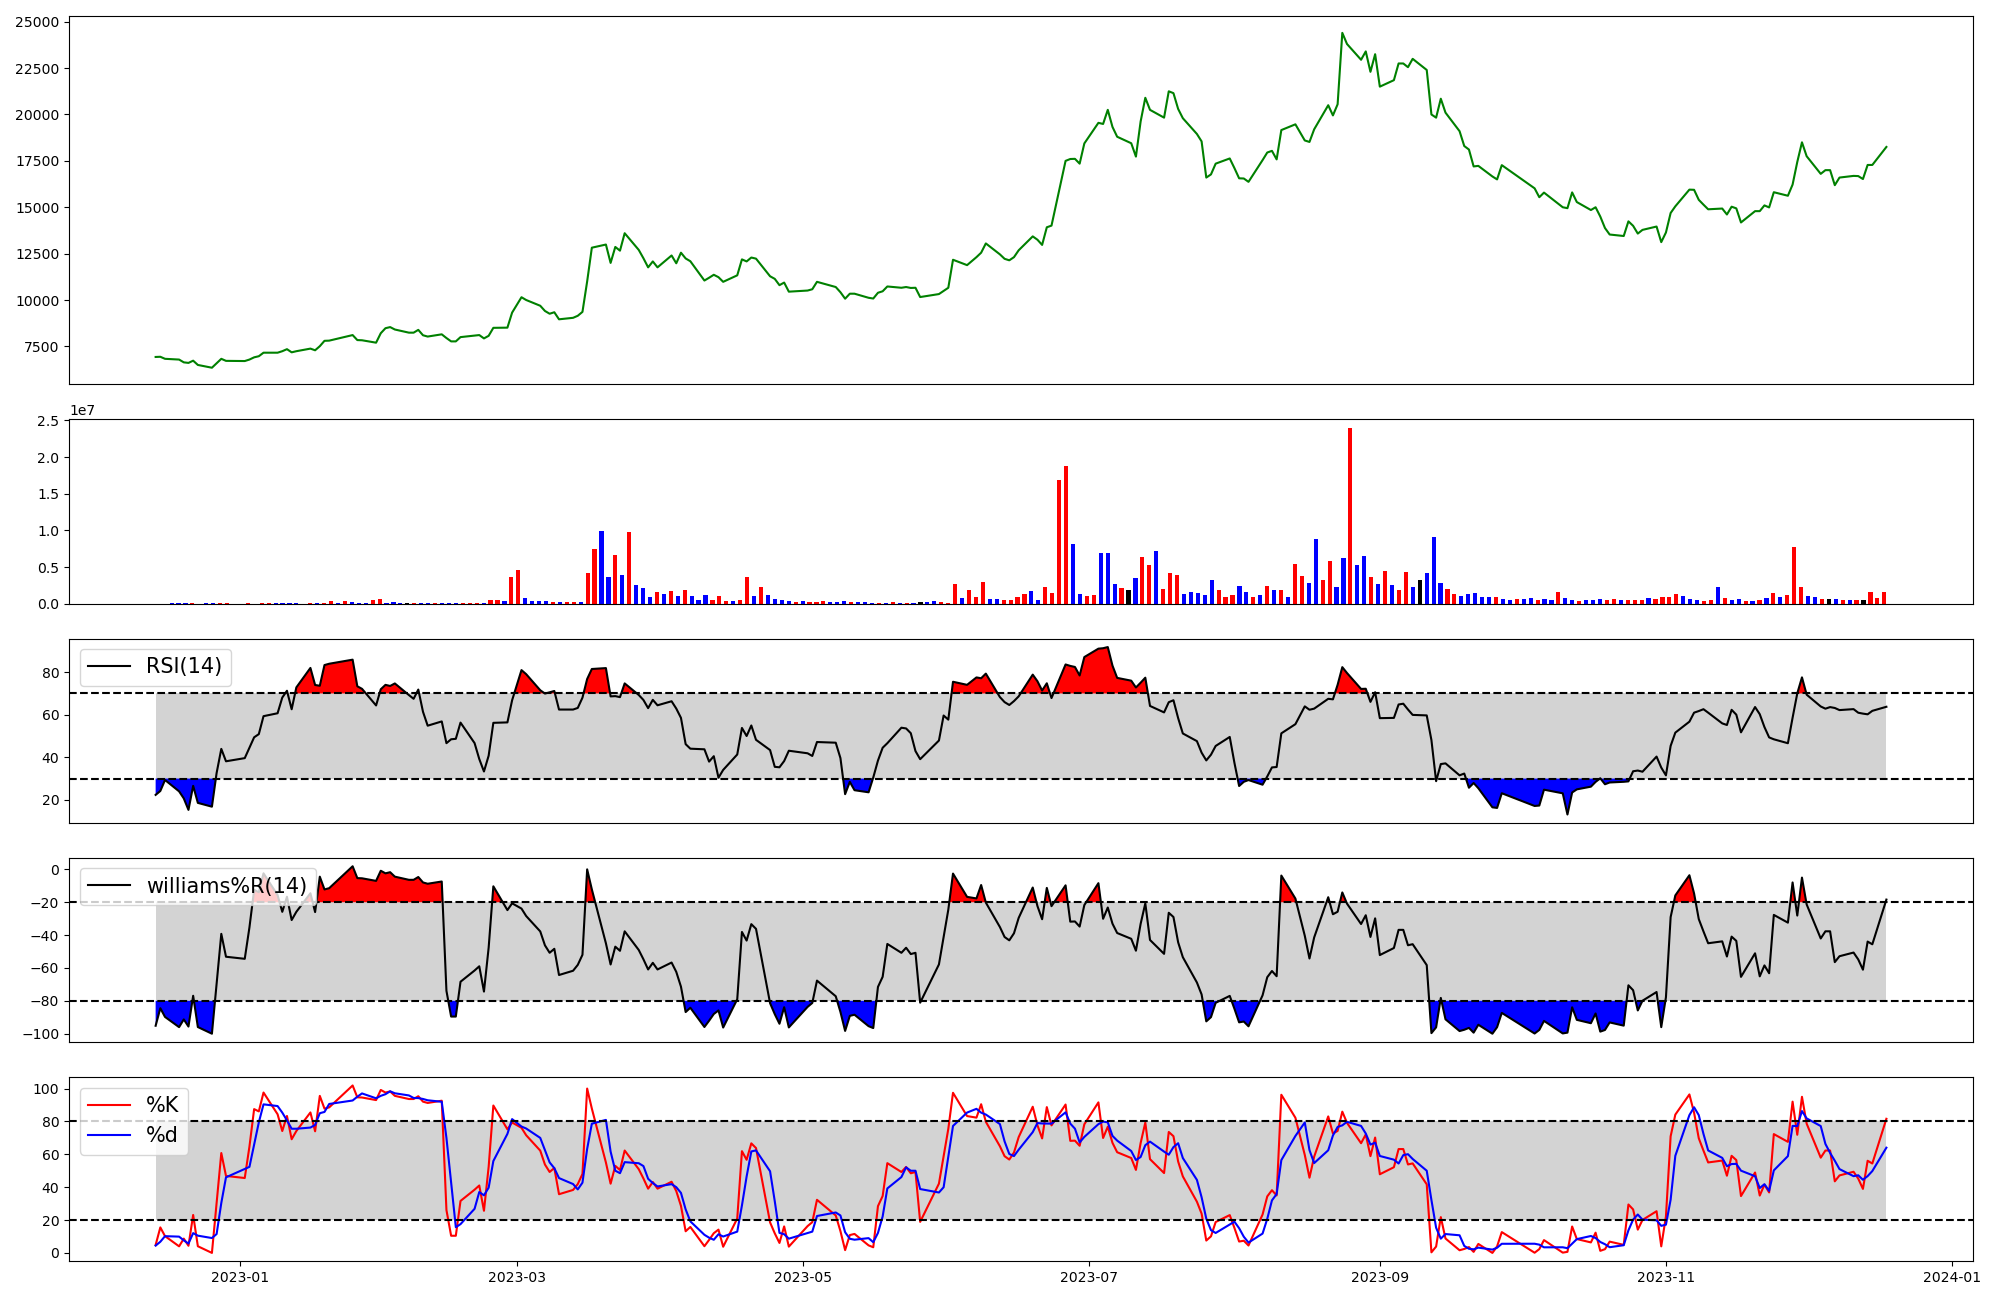Click the highest peak of the green price line
This screenshot has width=2000, height=1300.
[1343, 33]
